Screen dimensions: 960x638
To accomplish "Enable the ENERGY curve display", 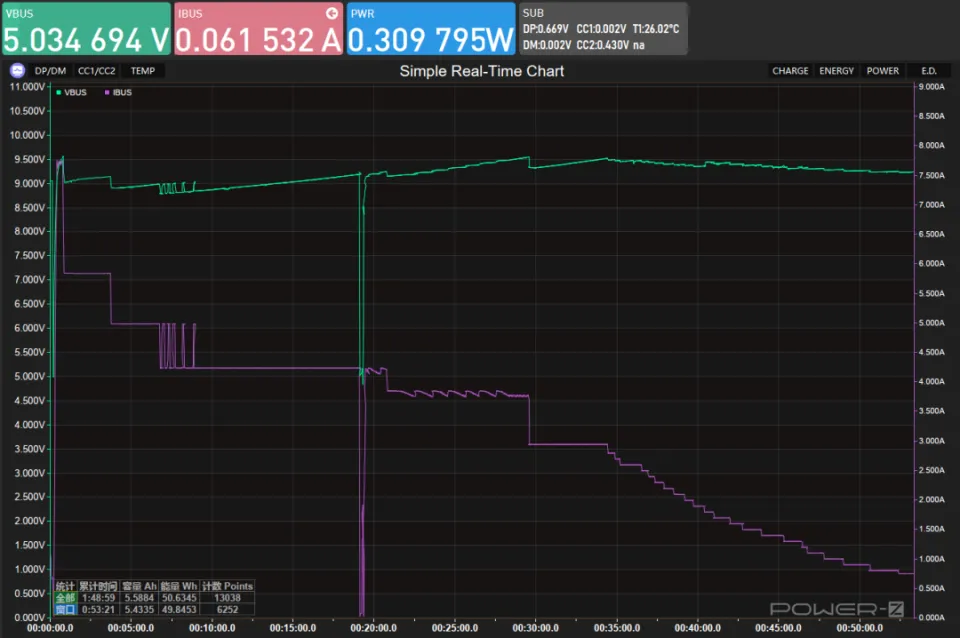I will (836, 71).
